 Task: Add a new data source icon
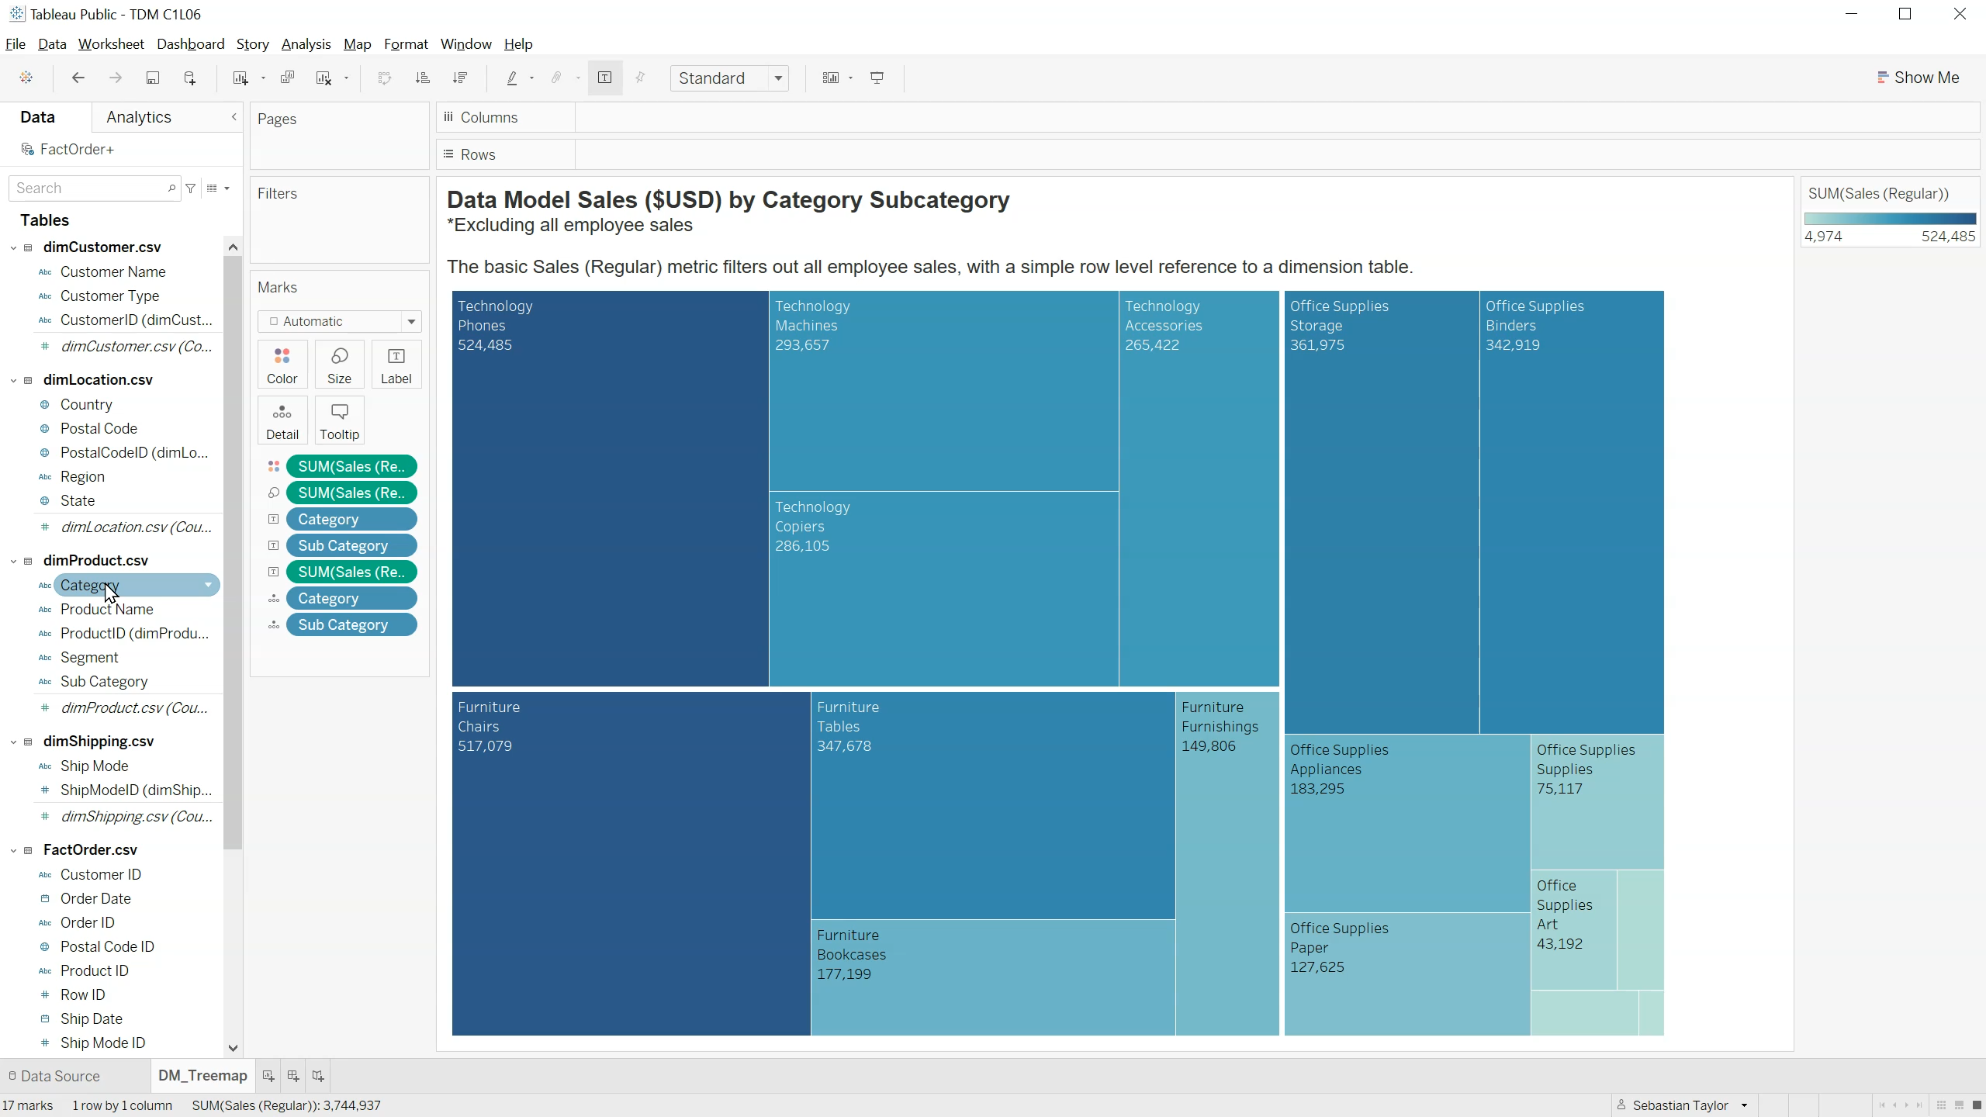190,78
